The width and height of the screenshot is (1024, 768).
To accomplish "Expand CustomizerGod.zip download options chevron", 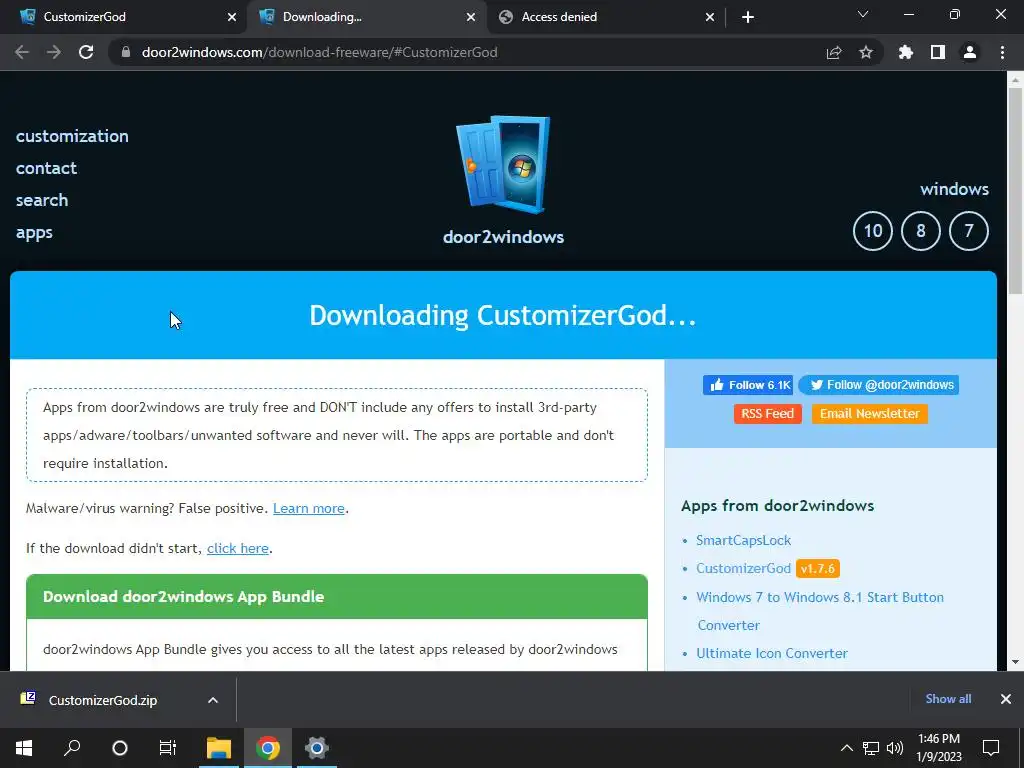I will tap(213, 700).
